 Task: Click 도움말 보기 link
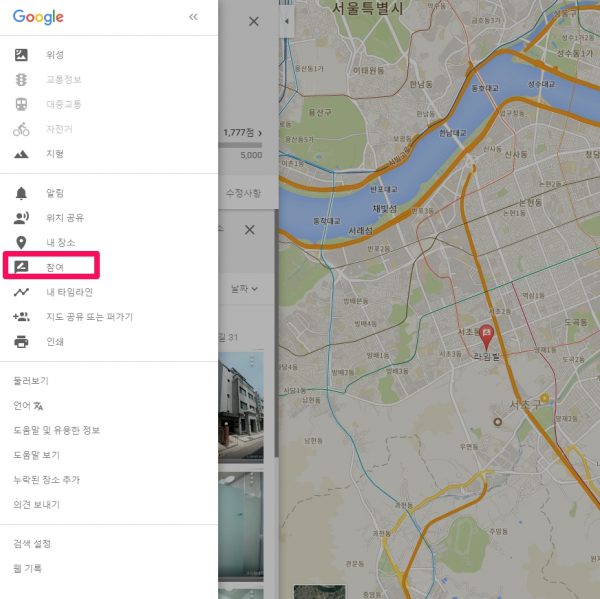point(36,455)
